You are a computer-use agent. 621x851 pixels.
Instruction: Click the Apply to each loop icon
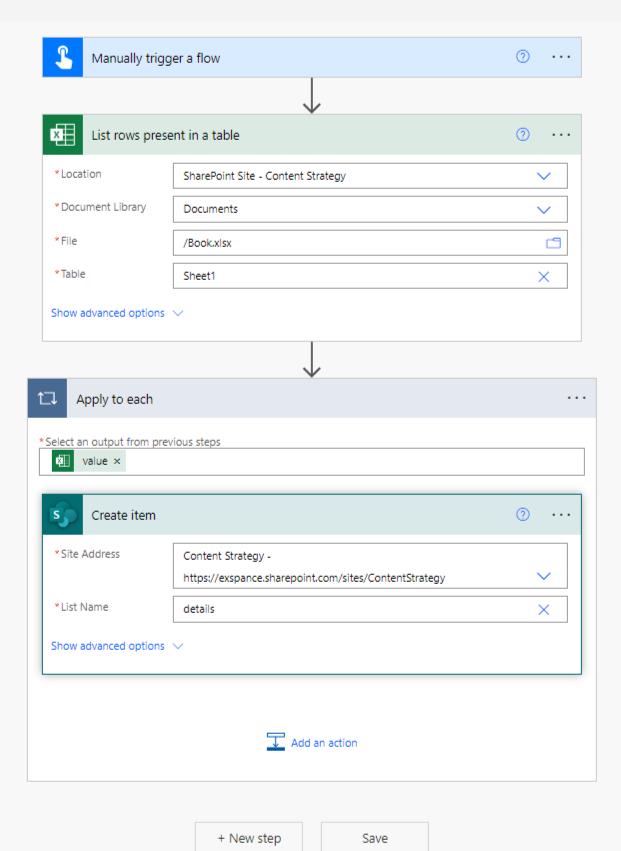pos(47,398)
